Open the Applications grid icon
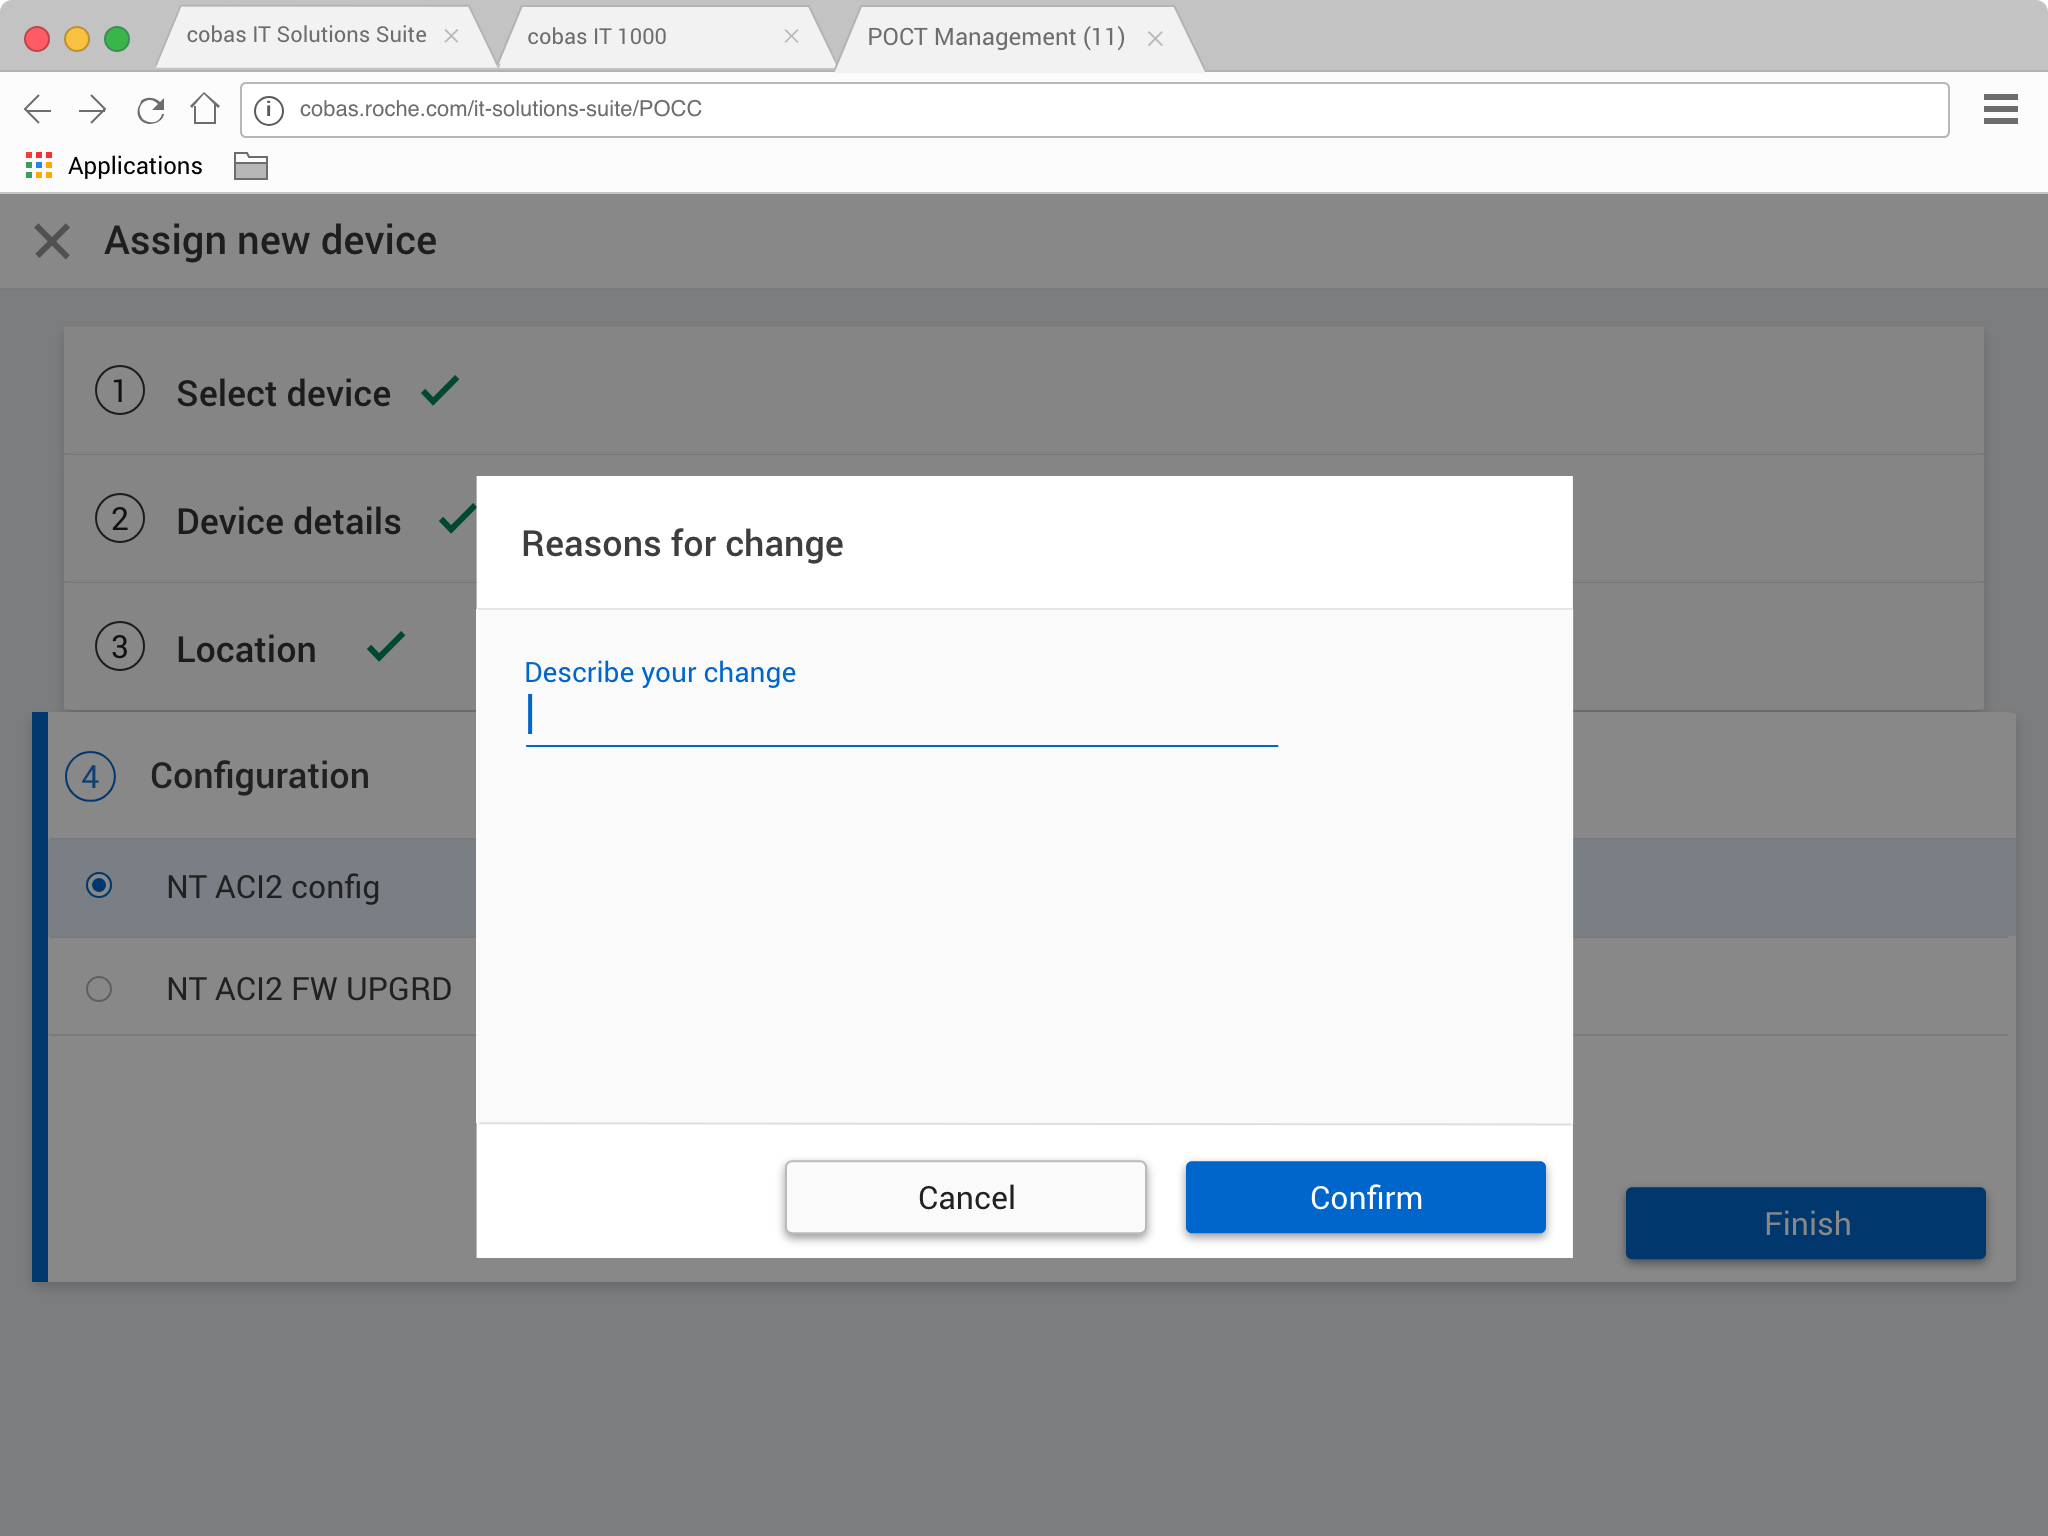This screenshot has height=1536, width=2048. click(39, 166)
